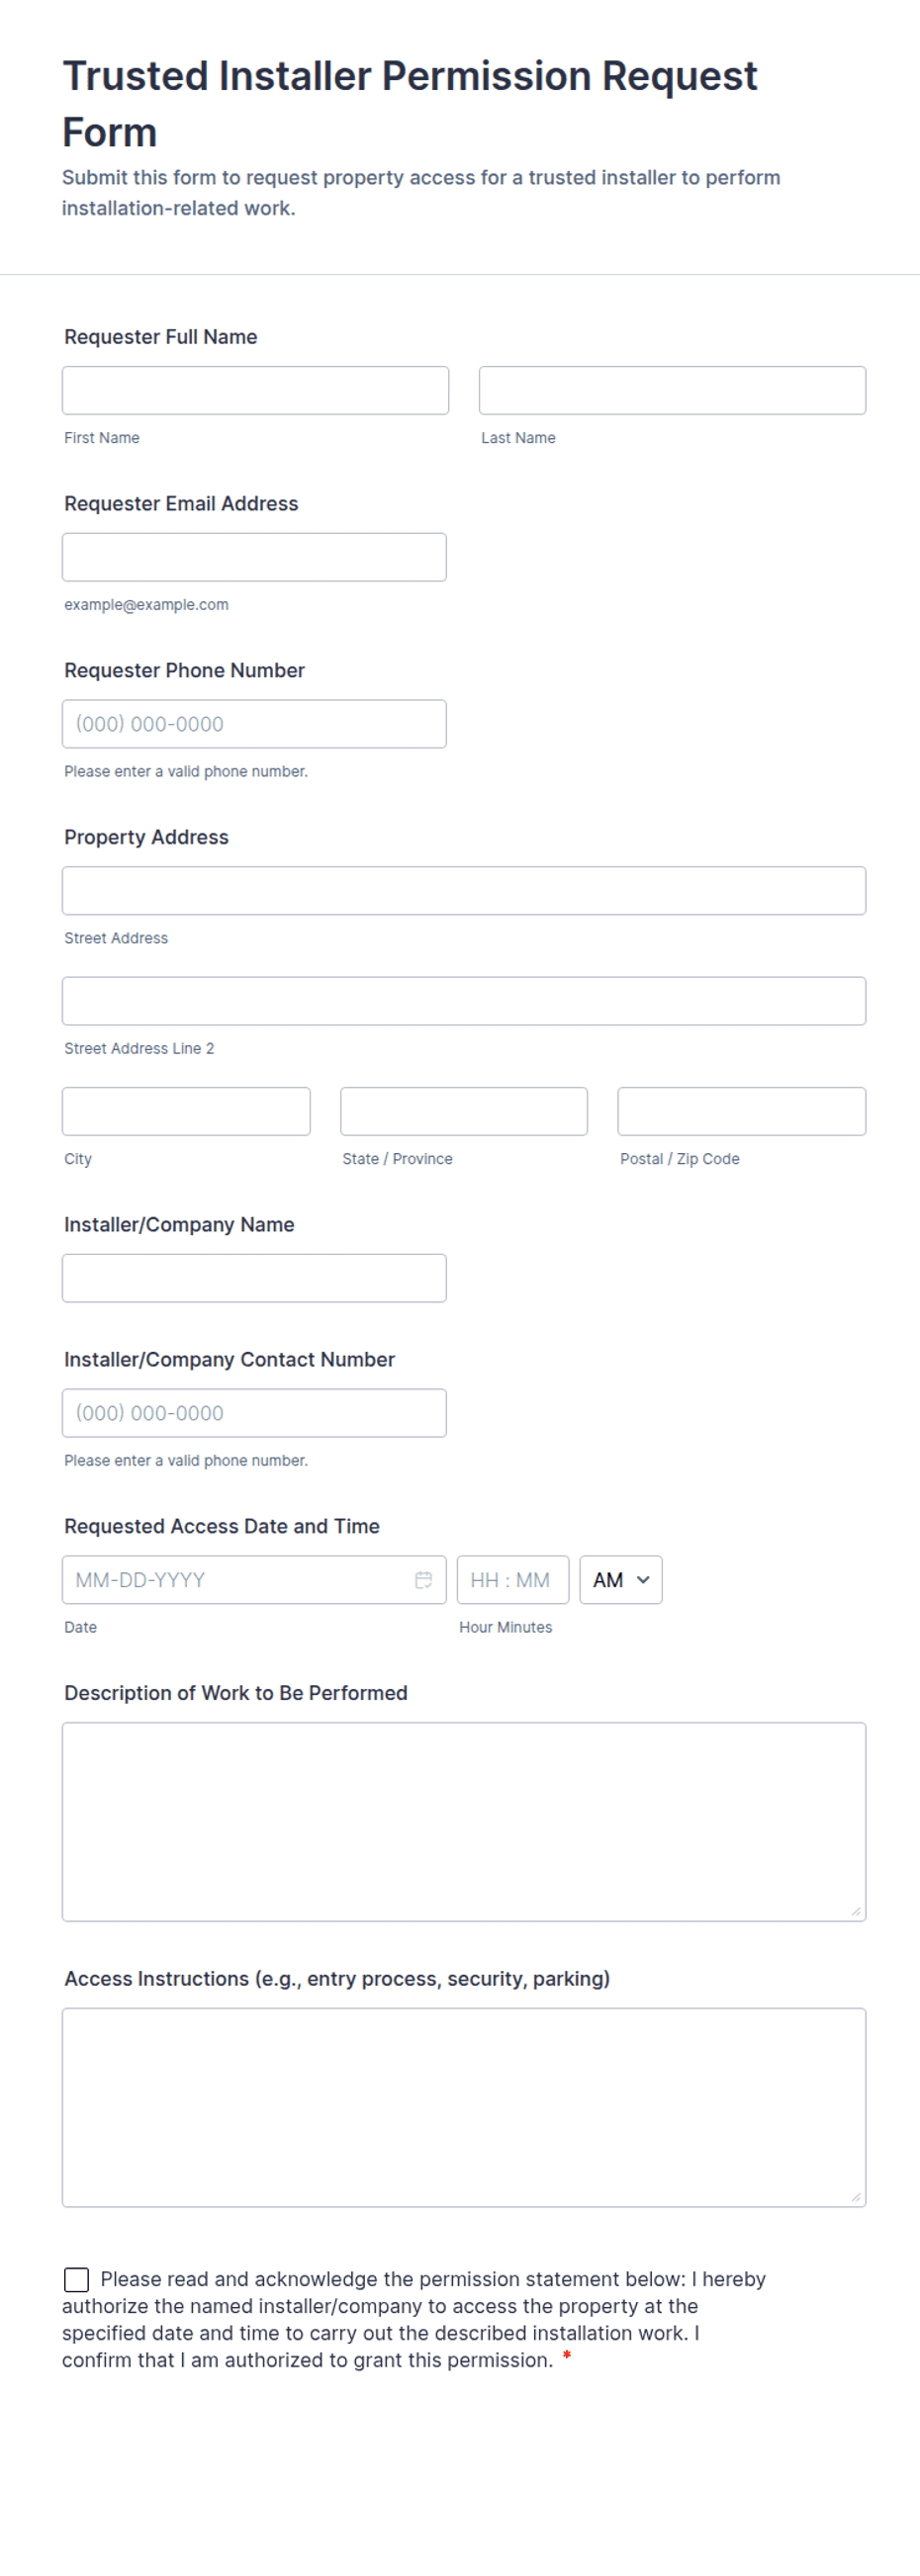Select the Installer/Company Contact Number field
Viewport: 920px width, 2576px height.
(254, 1413)
